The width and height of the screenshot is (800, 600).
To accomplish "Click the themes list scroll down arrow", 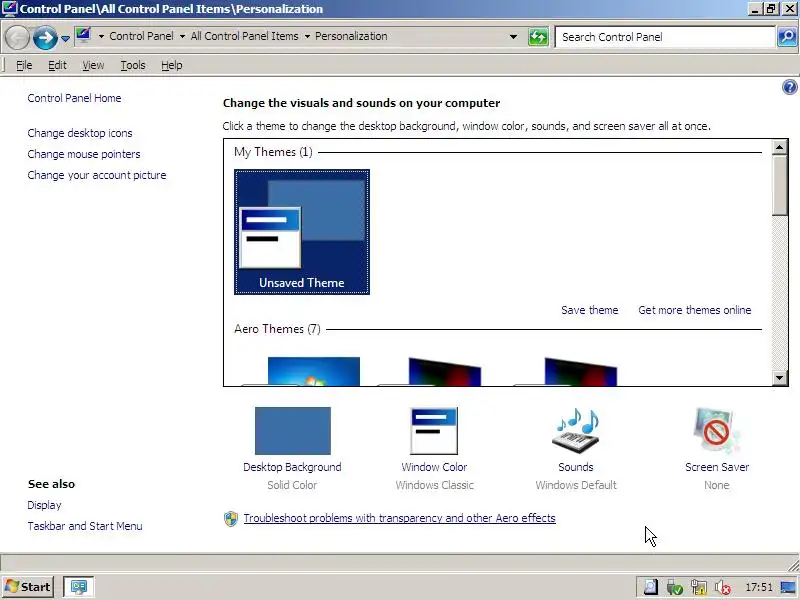I will 780,378.
